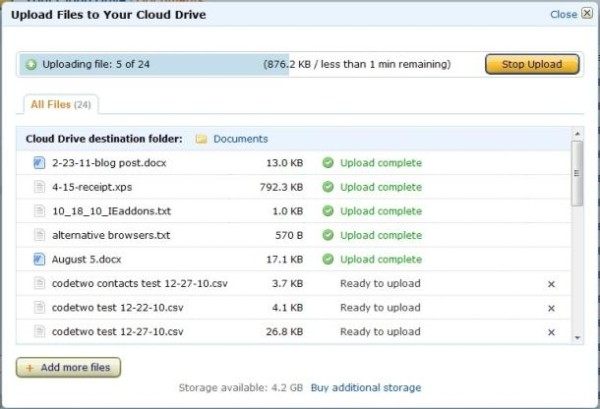
Task: Open the Buy additional storage link
Action: 365,387
